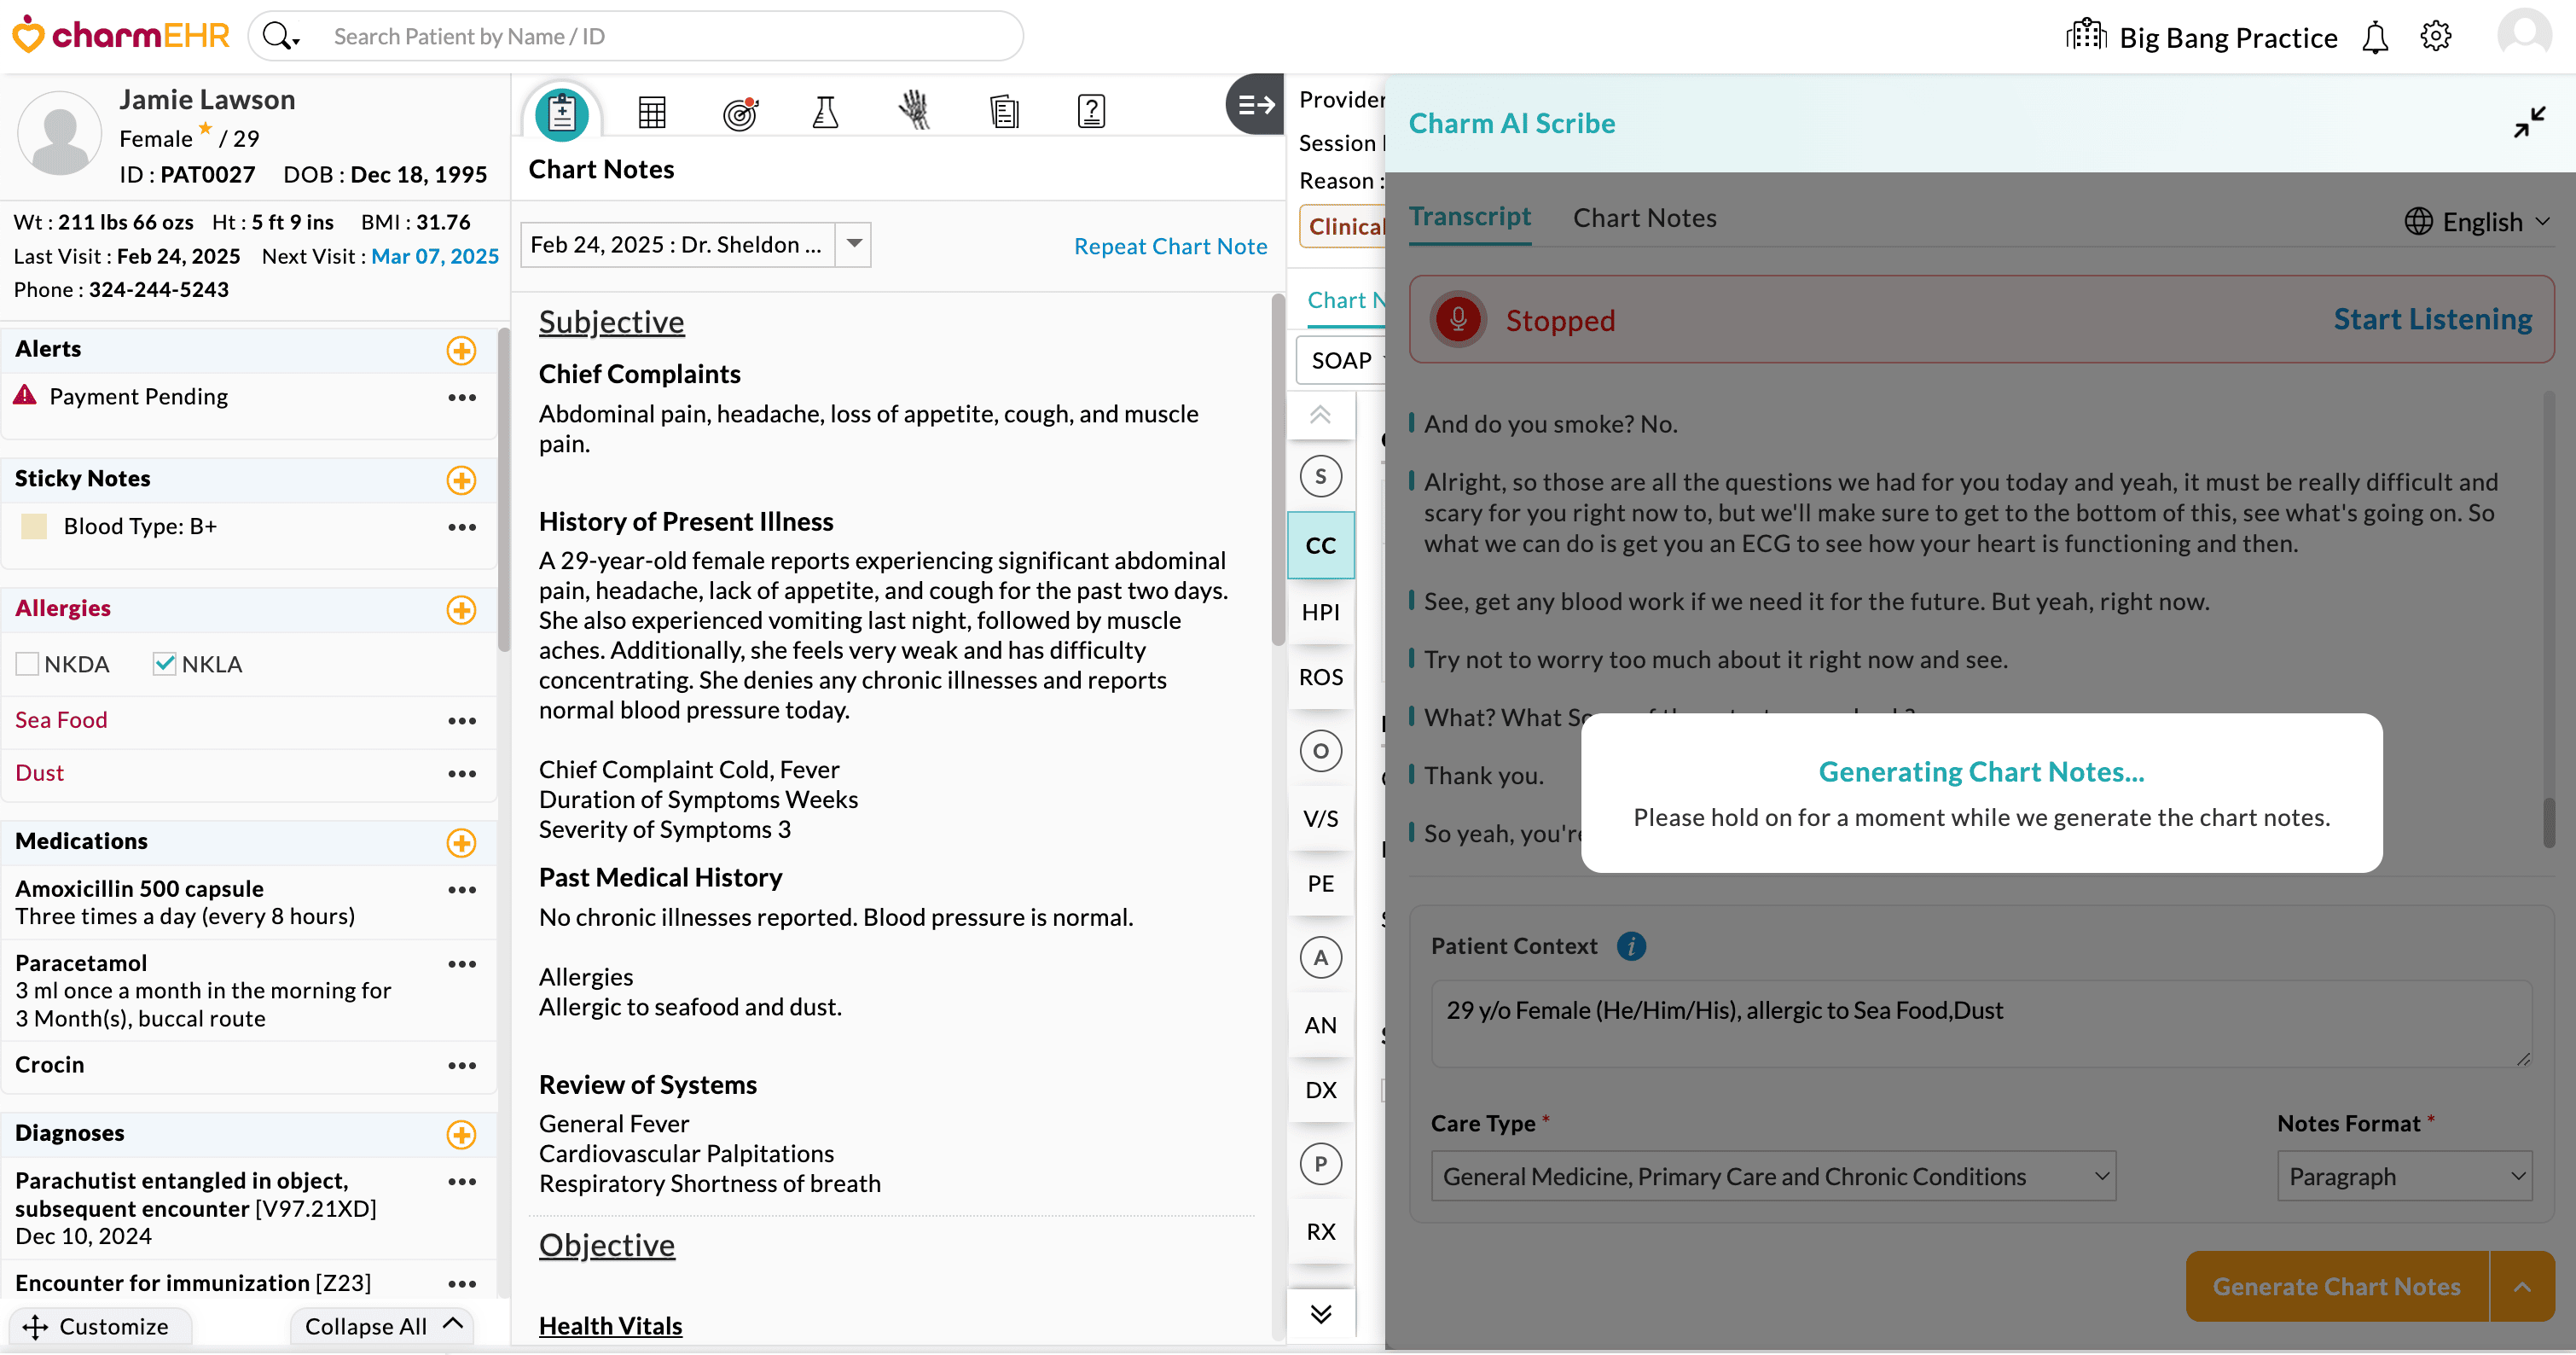2576x1355 pixels.
Task: Switch to the Chart Notes tab in Scribe
Action: (1644, 218)
